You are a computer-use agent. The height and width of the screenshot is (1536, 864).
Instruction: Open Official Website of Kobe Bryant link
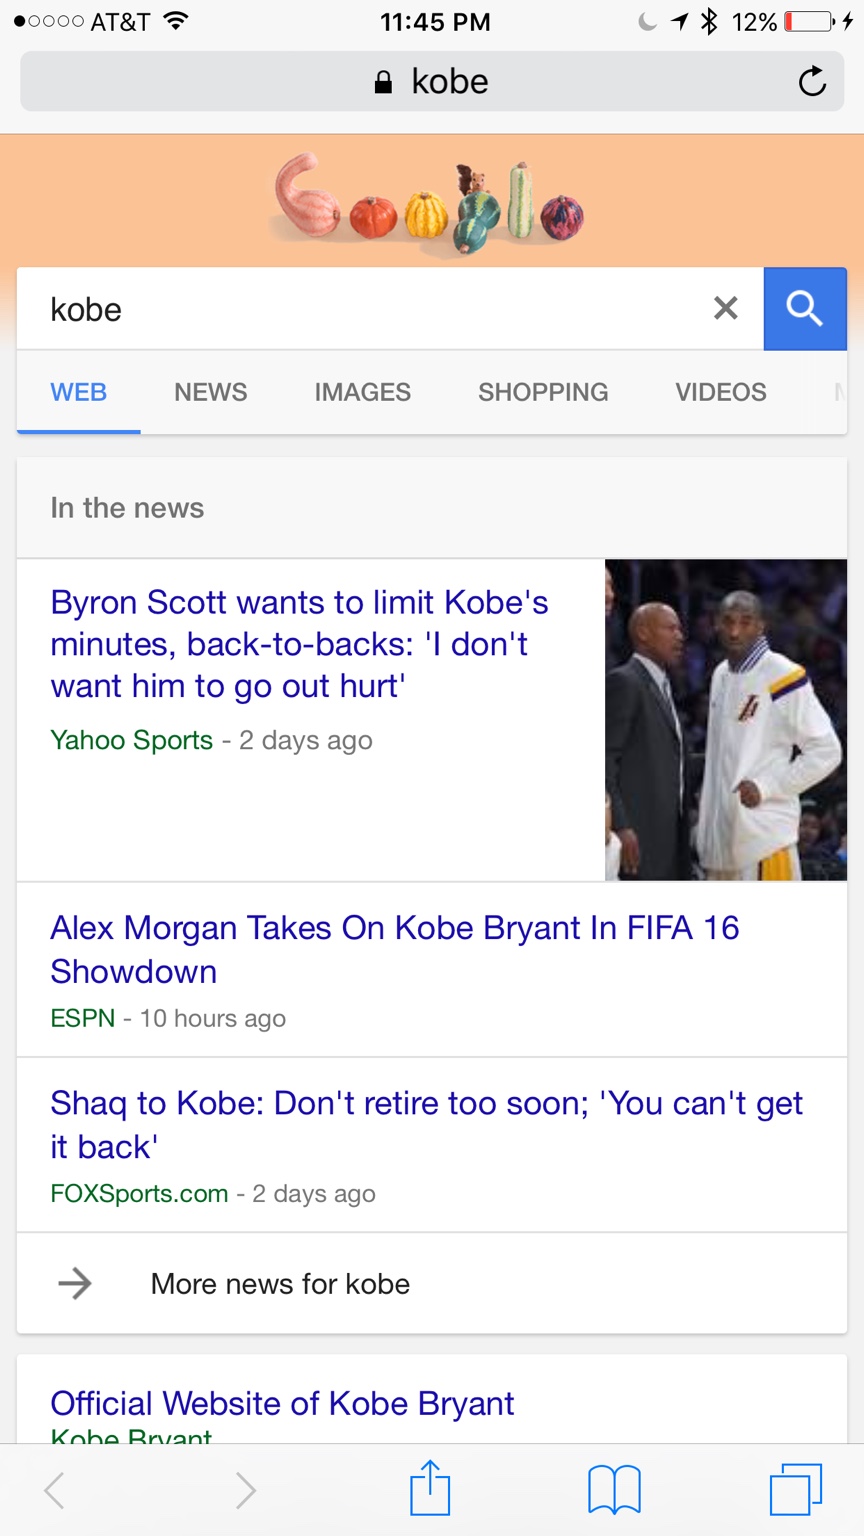(x=282, y=1403)
